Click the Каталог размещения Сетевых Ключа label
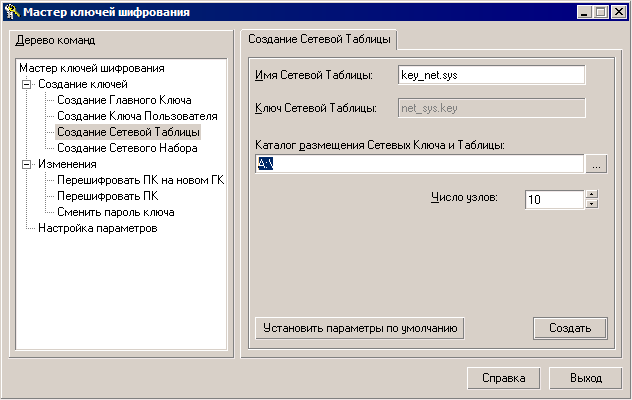Viewport: 632px width, 400px height. click(380, 145)
